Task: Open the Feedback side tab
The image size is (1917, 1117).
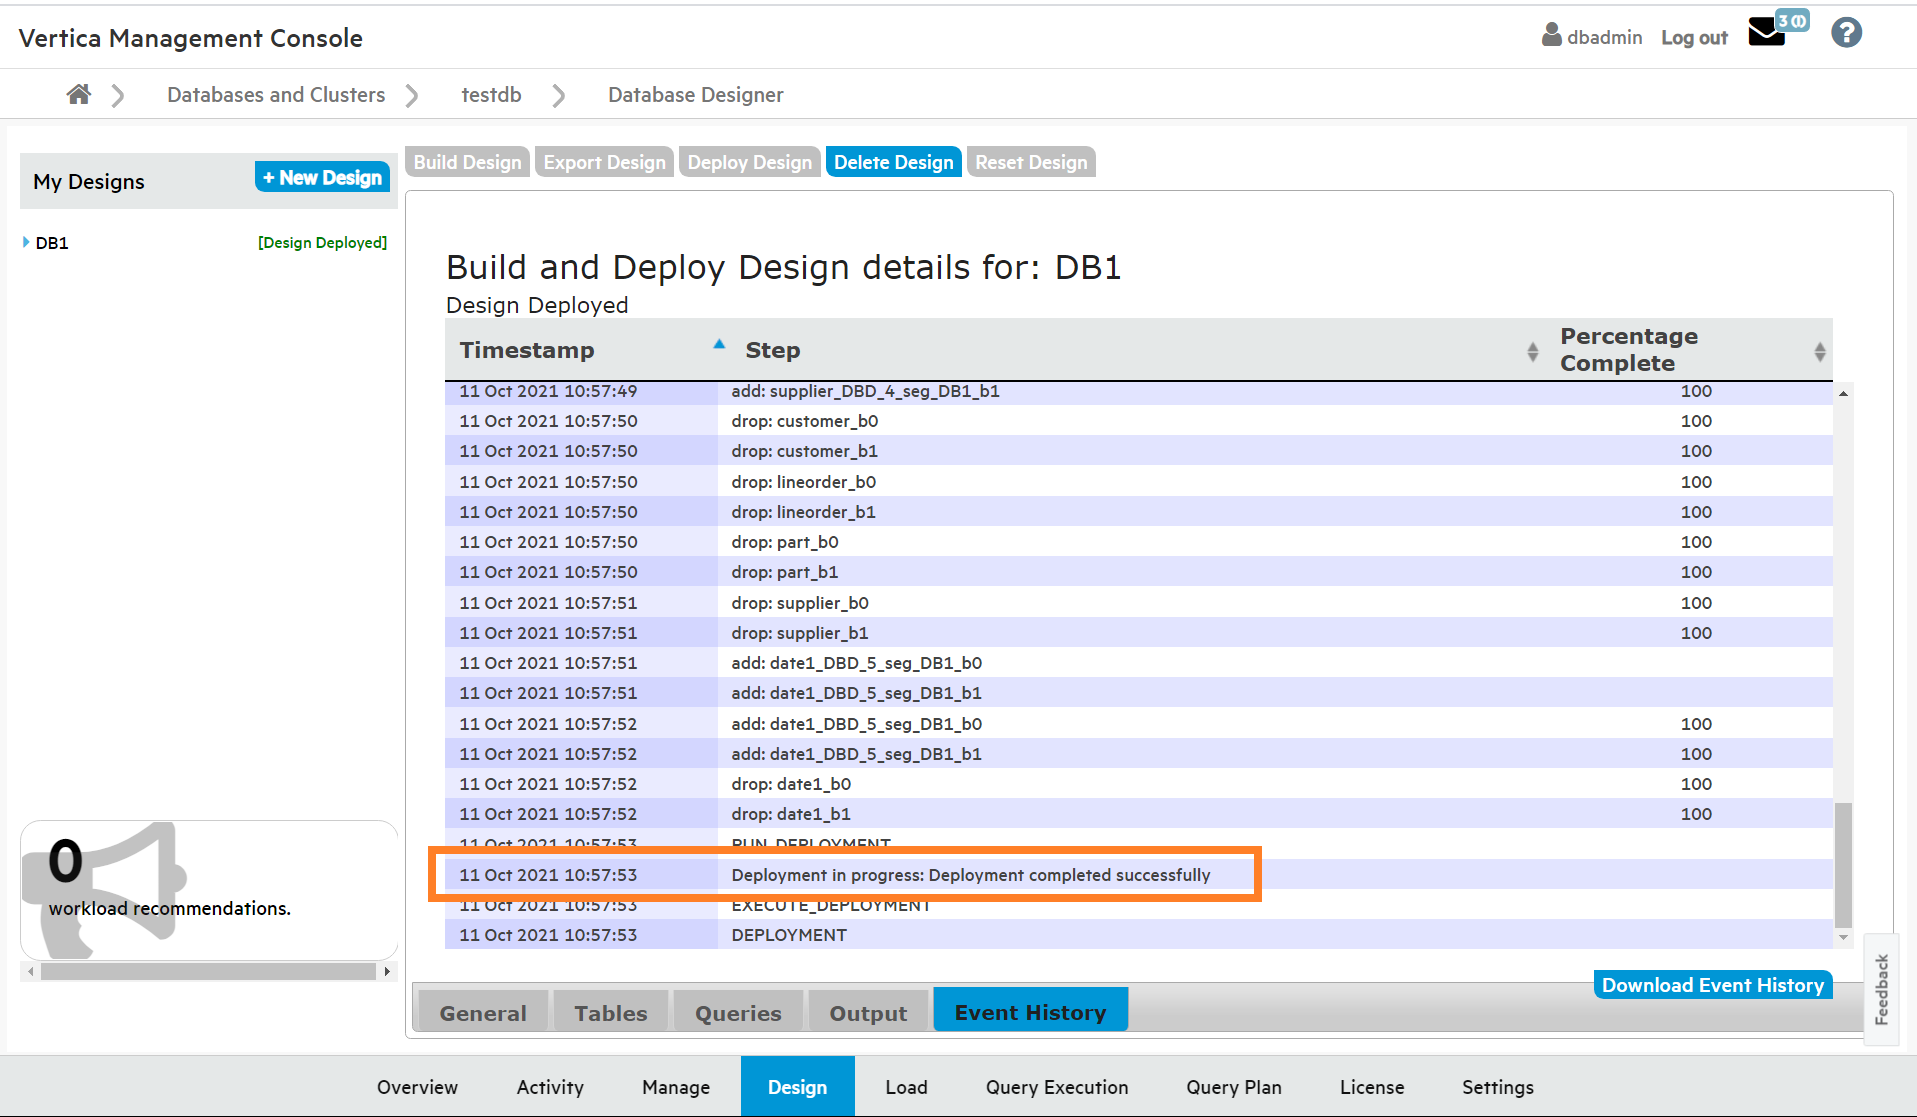Action: point(1881,989)
